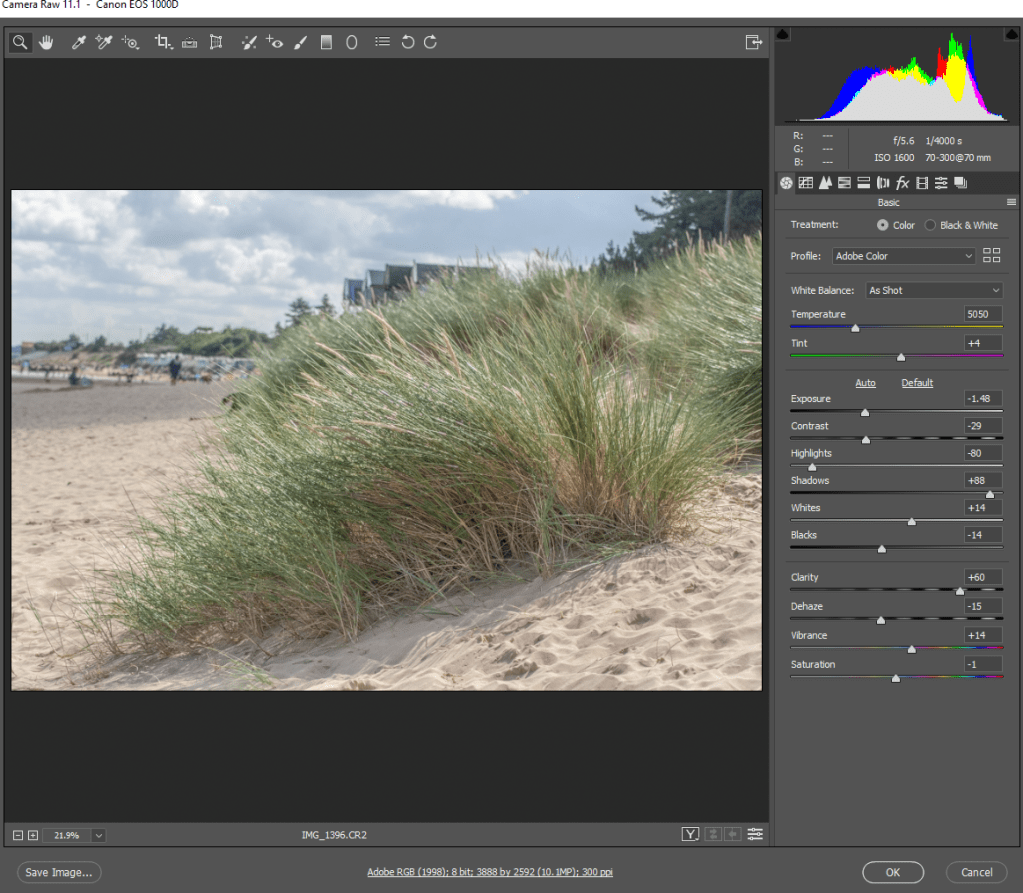The width and height of the screenshot is (1023, 893).
Task: Select the Hand tool
Action: 46,42
